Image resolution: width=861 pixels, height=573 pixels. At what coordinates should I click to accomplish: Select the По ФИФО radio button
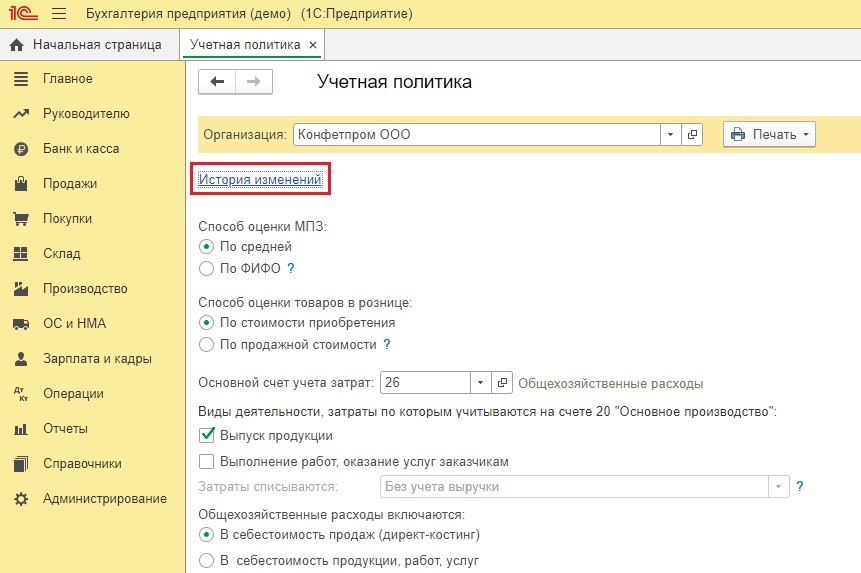tap(206, 268)
